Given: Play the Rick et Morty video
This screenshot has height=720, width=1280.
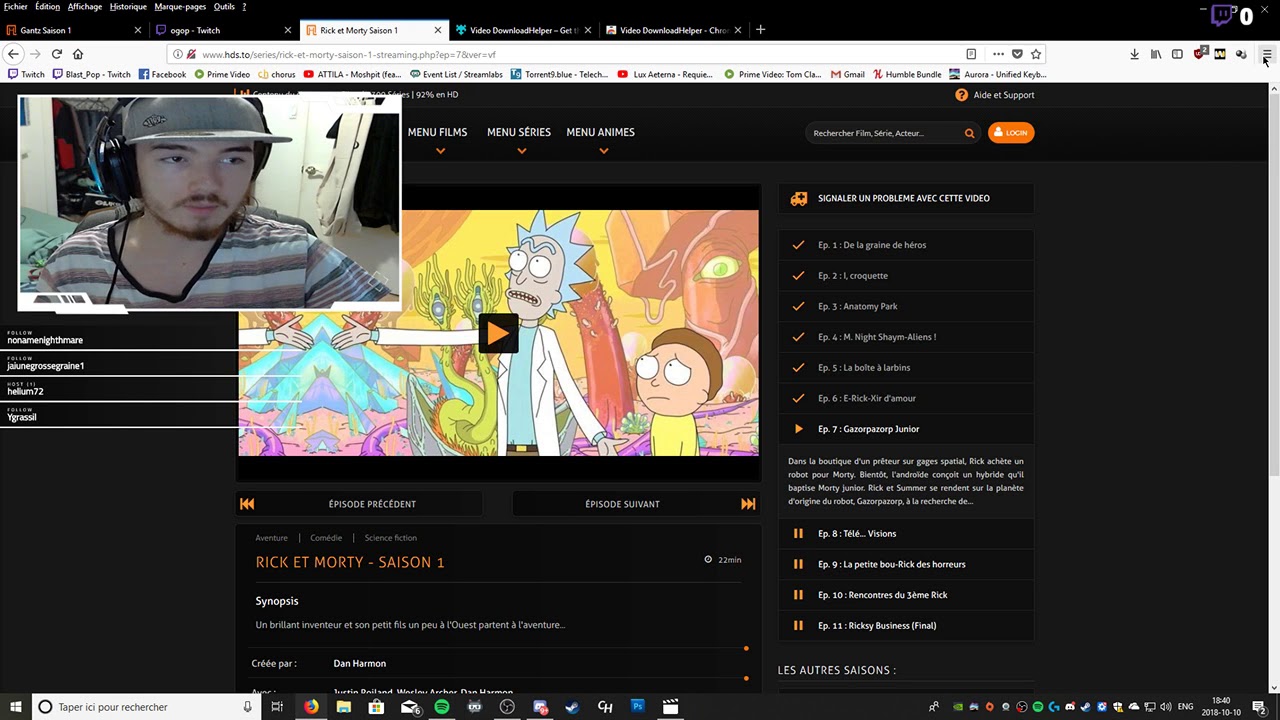Looking at the screenshot, I should (498, 333).
